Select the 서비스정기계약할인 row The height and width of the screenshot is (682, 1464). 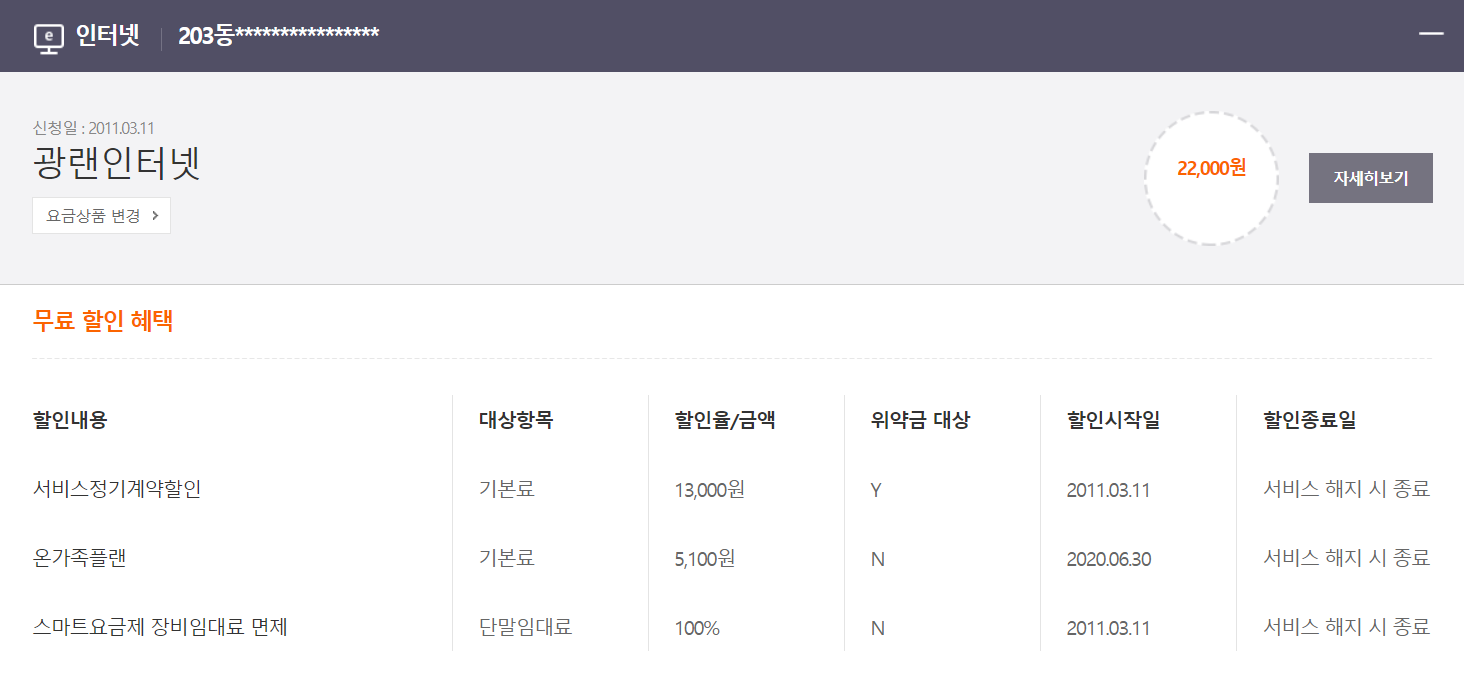[x=732, y=490]
